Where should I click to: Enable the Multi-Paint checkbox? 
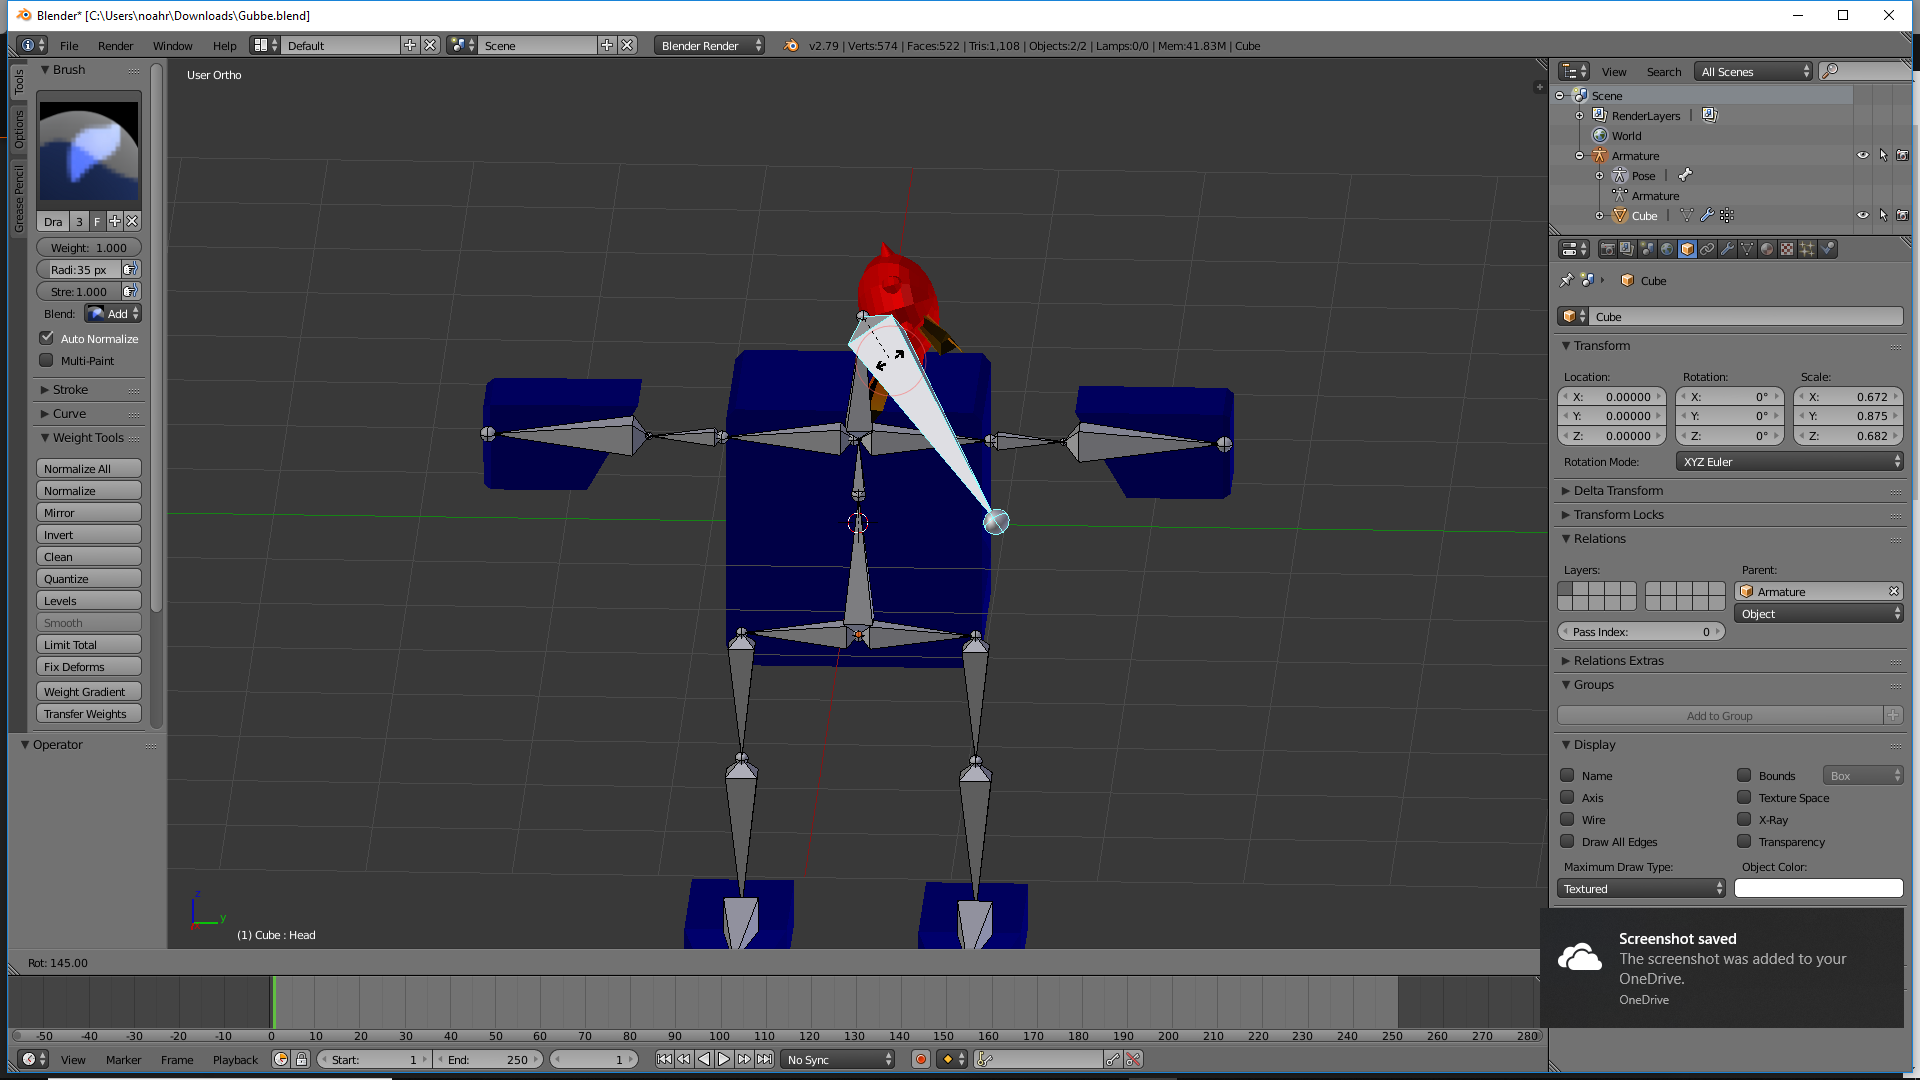[46, 360]
